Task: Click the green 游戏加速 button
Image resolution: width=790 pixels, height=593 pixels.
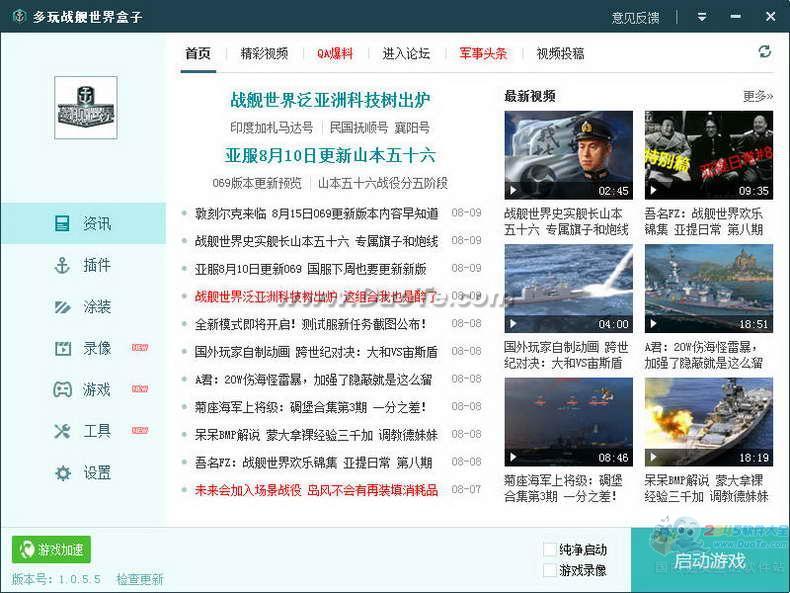Action: click(x=51, y=549)
